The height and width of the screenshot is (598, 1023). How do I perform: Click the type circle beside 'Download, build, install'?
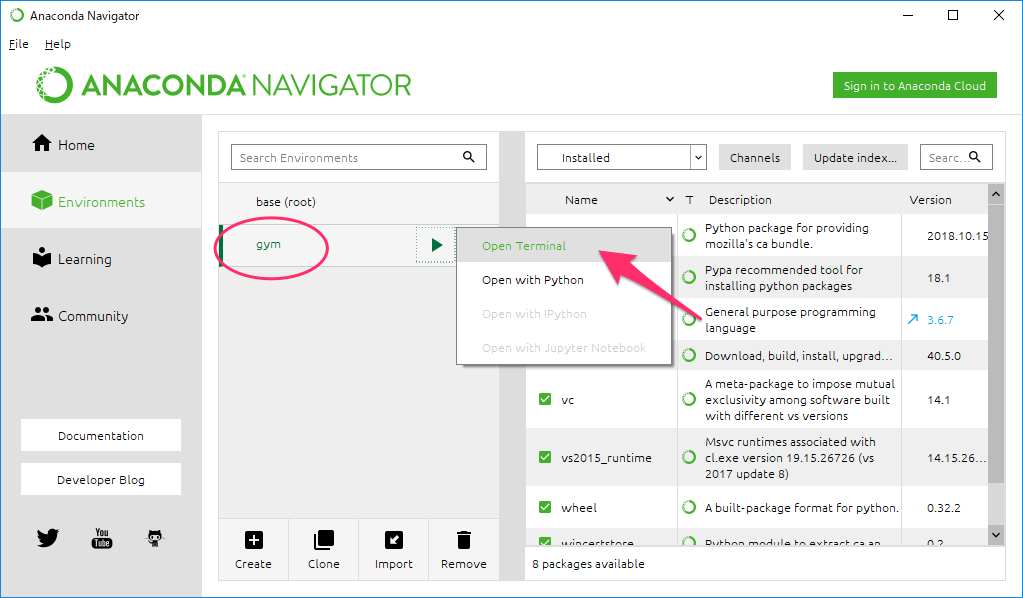(x=689, y=355)
